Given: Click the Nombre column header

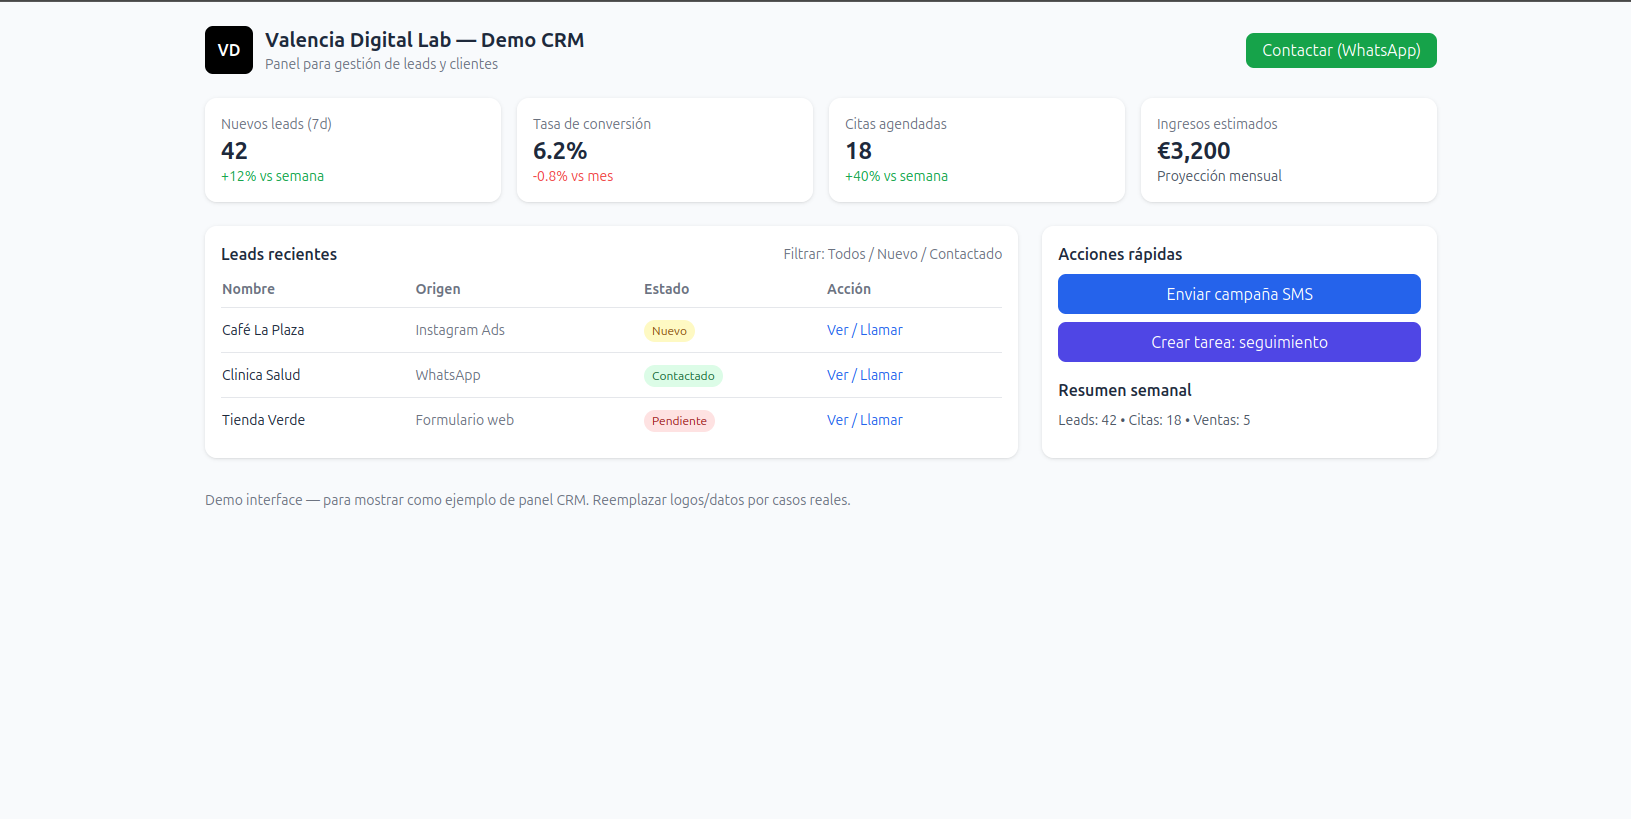Looking at the screenshot, I should (x=248, y=289).
